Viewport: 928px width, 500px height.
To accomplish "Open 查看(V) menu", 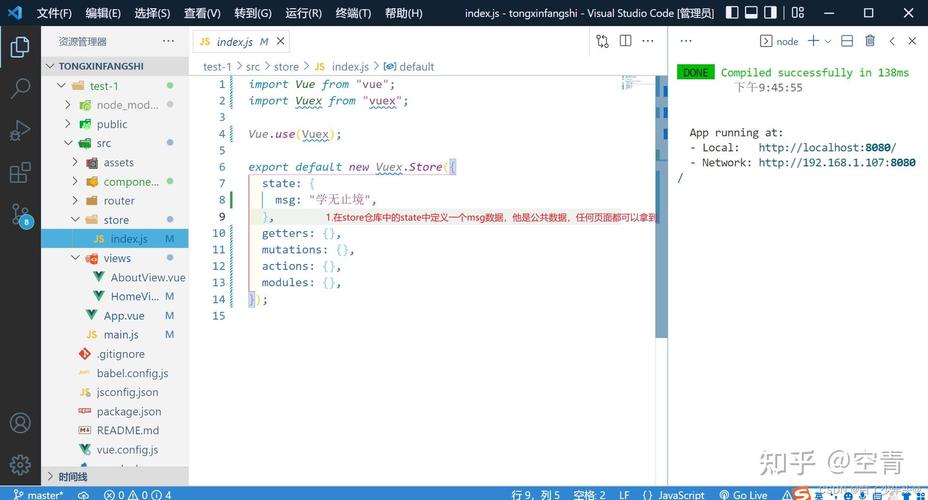I will tap(202, 12).
